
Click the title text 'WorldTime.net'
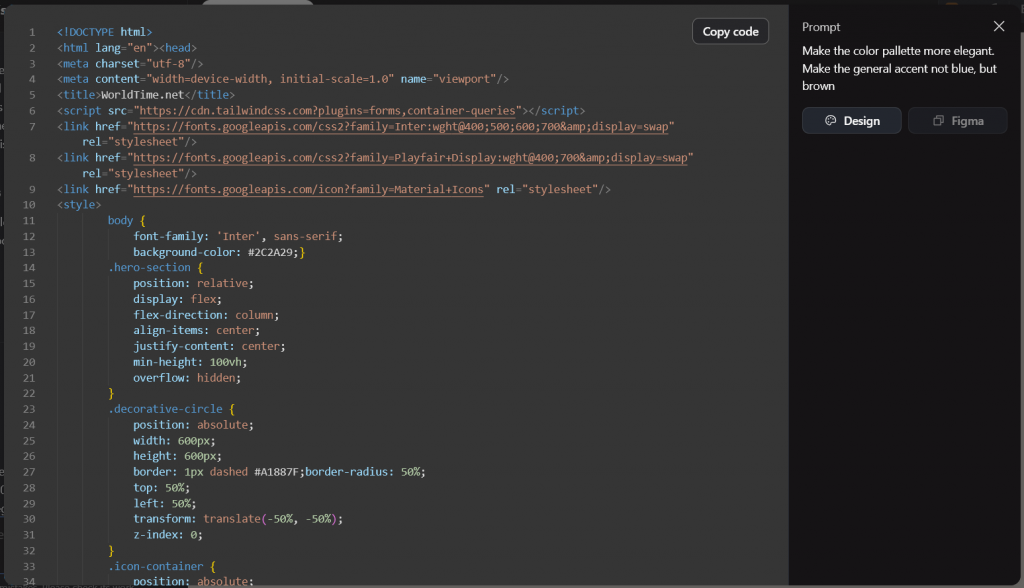pyautogui.click(x=142, y=95)
